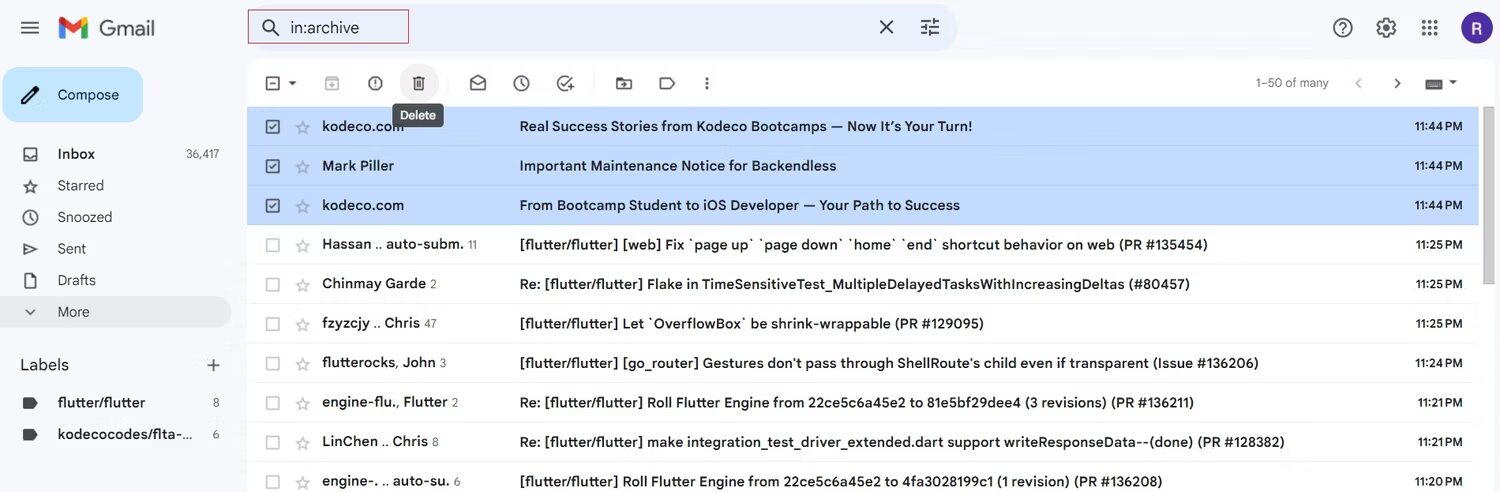Open Gmail settings gear
1500x492 pixels.
[x=1386, y=27]
